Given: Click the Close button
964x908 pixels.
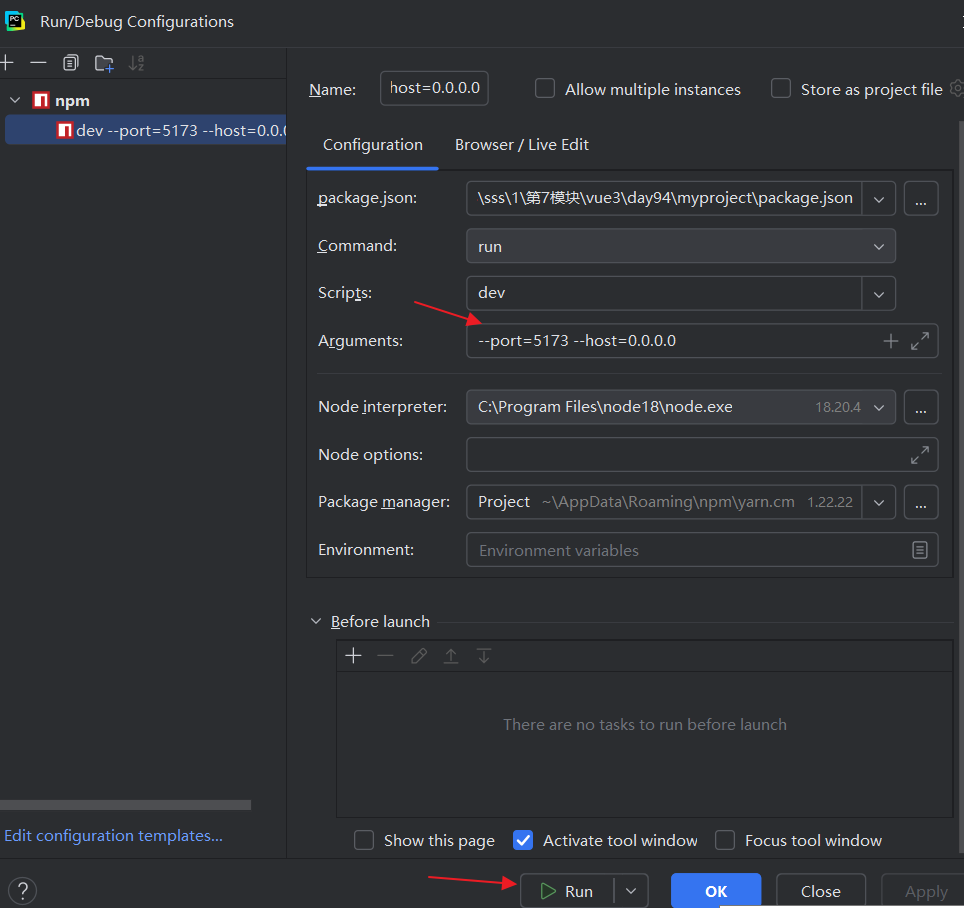Looking at the screenshot, I should 821,891.
